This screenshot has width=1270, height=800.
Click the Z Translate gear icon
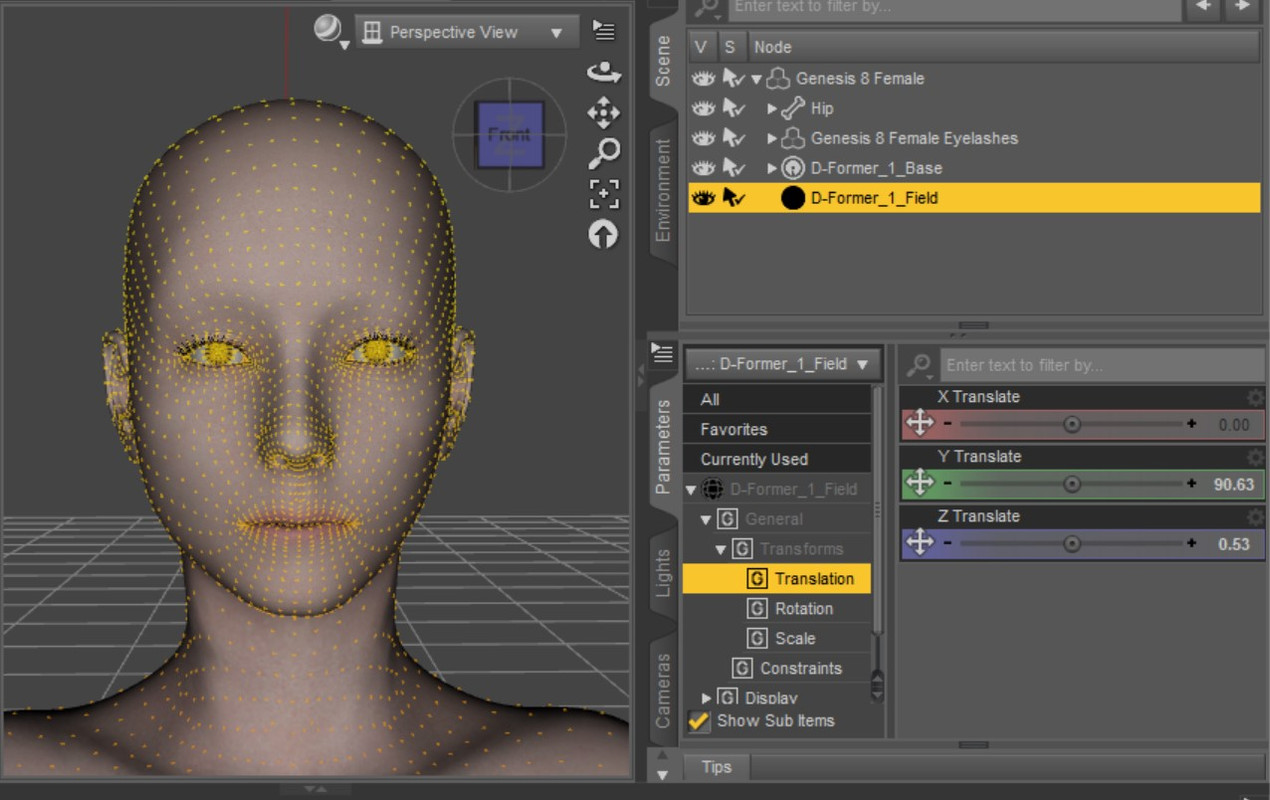pos(1255,517)
